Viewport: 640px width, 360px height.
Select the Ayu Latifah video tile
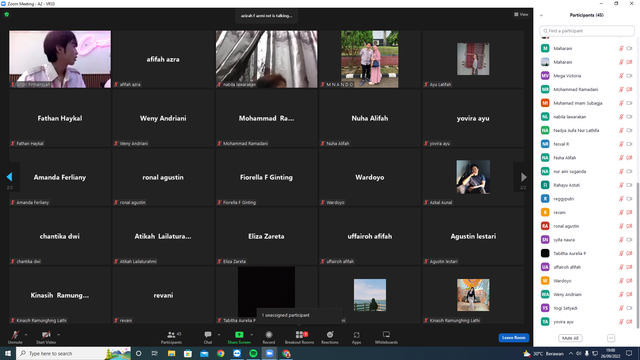[x=473, y=59]
